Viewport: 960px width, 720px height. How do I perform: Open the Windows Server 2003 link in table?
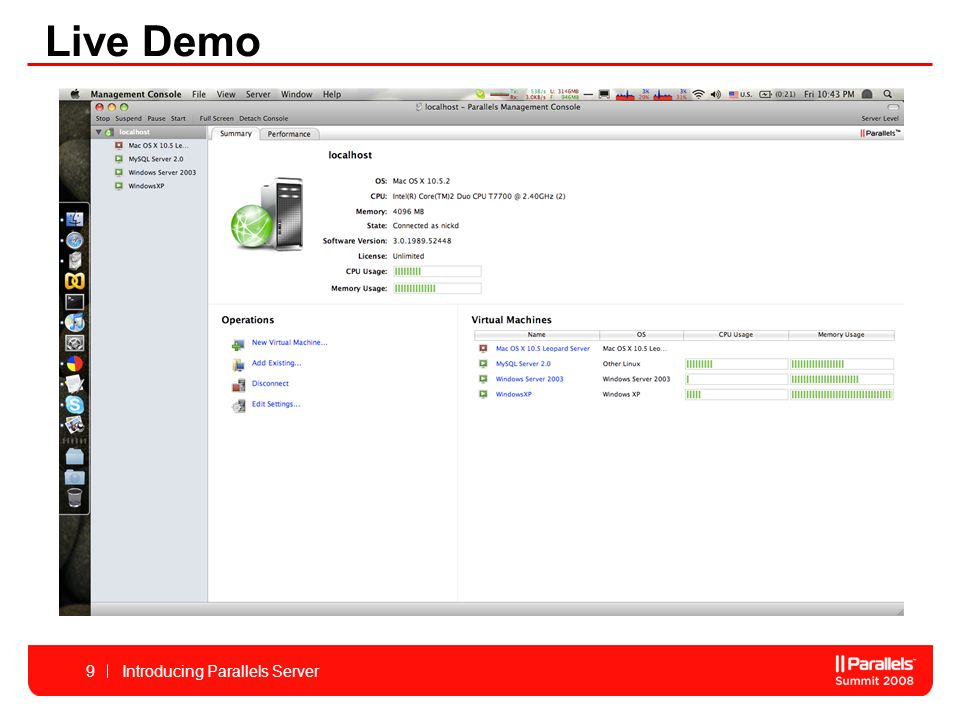[530, 379]
